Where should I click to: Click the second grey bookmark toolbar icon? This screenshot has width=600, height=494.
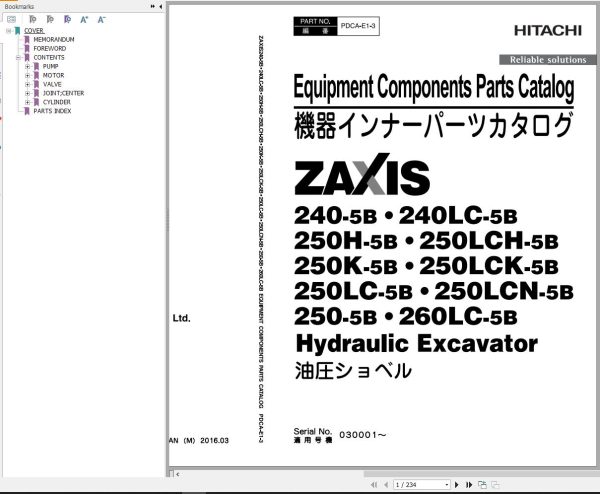point(50,19)
